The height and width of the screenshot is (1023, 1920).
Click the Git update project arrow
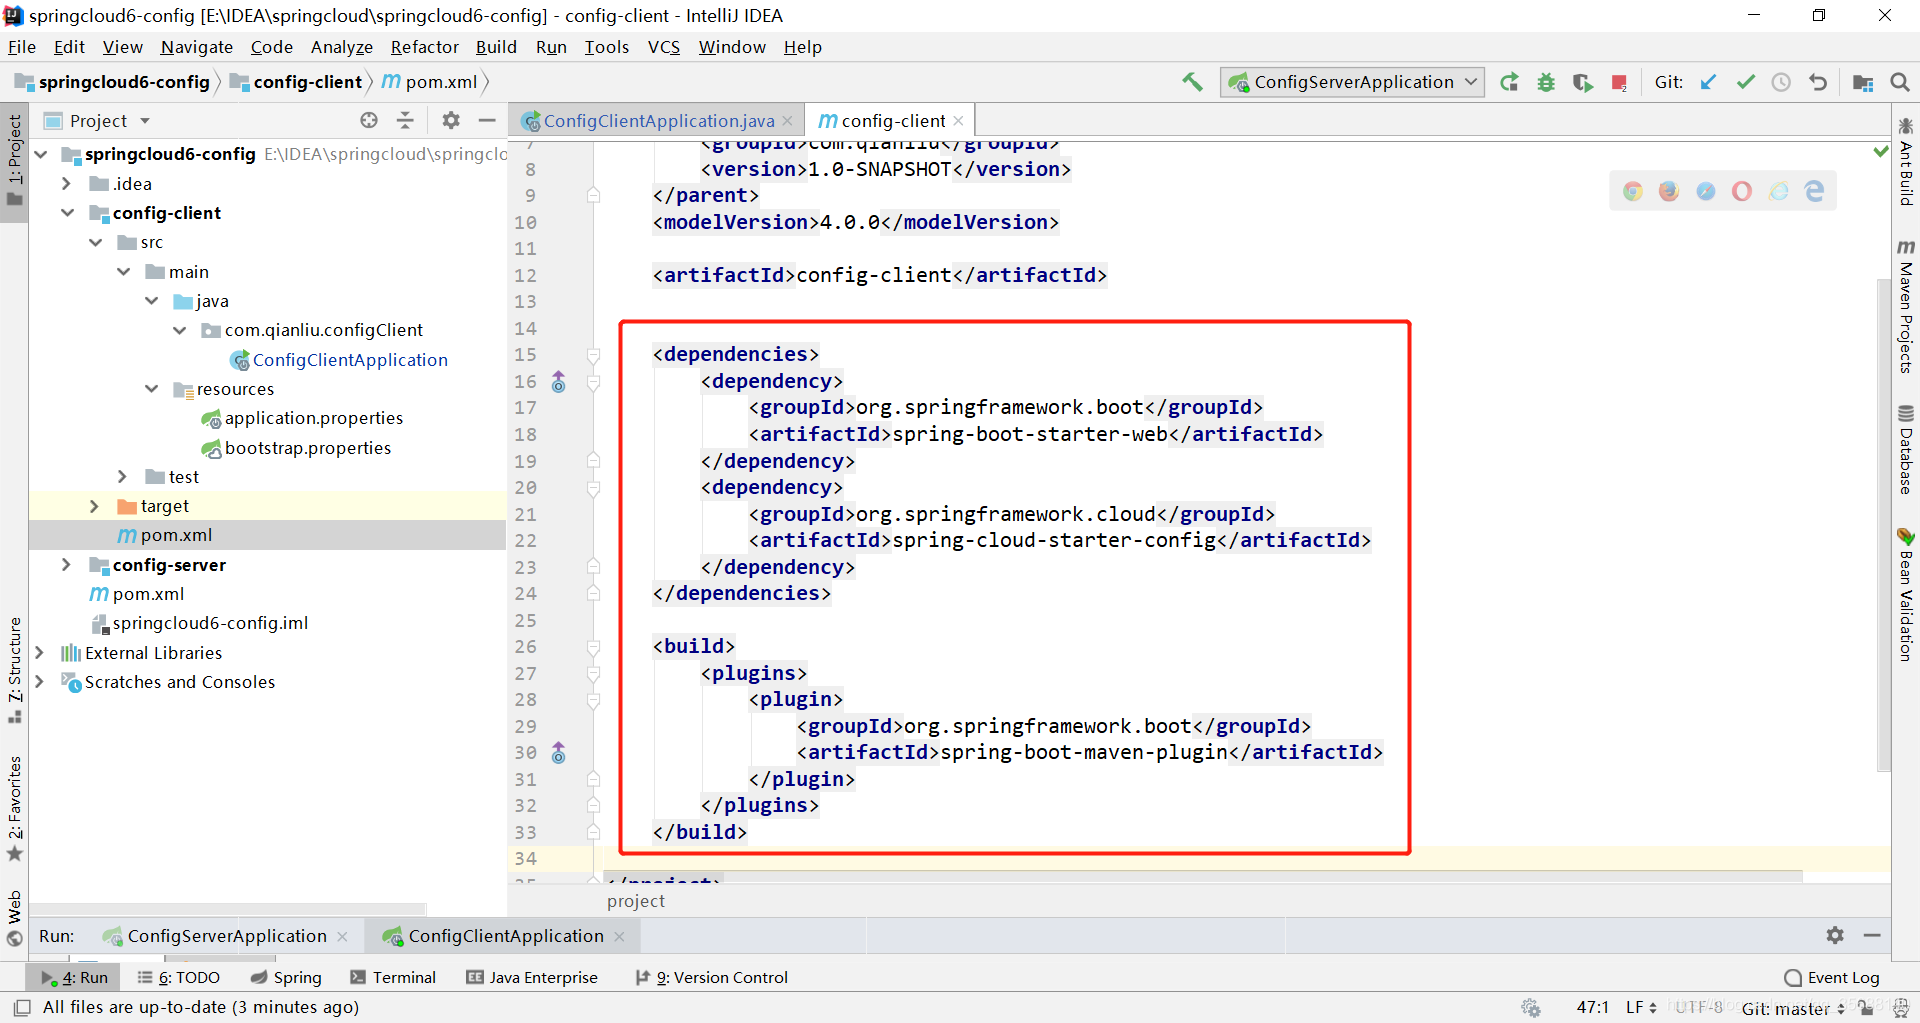click(x=1708, y=82)
